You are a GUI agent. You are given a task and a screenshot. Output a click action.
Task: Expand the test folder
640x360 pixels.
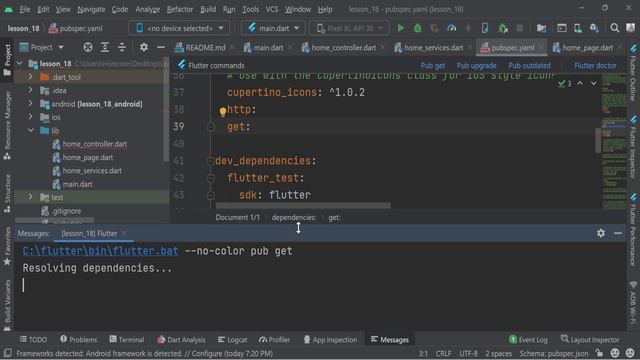tap(30, 197)
